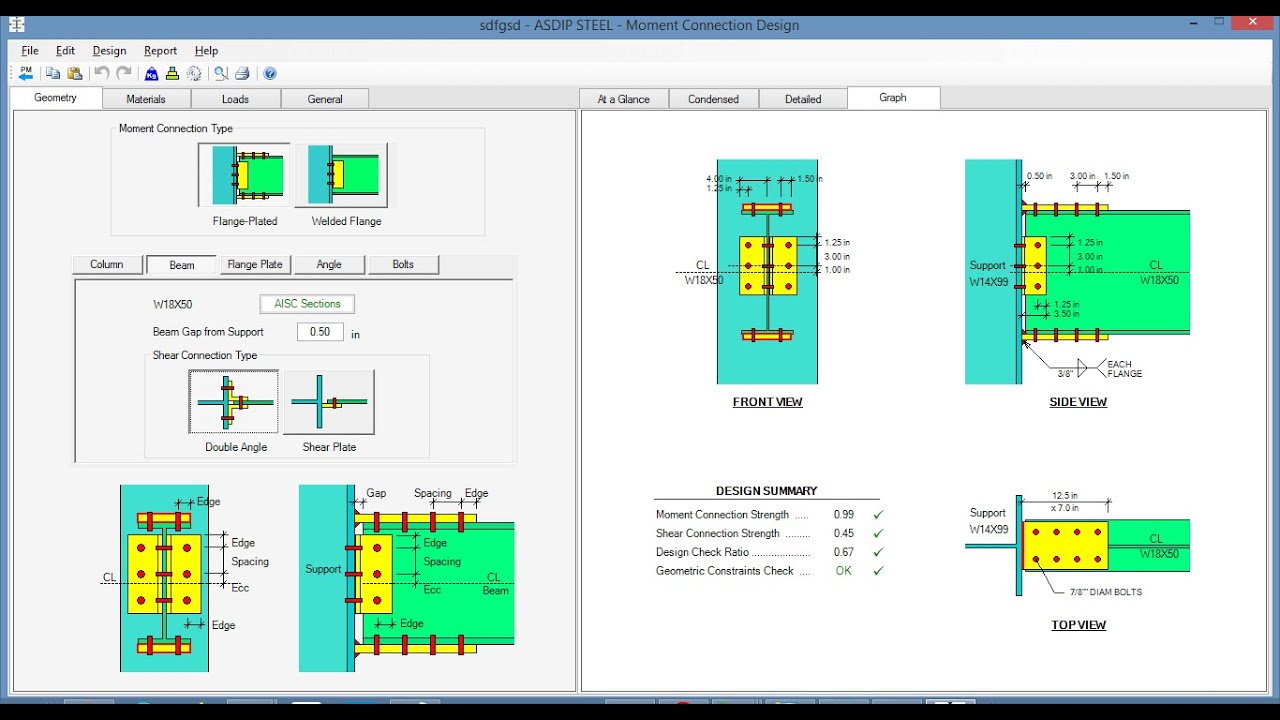
Task: Click the Copy toolbar icon
Action: pos(53,73)
